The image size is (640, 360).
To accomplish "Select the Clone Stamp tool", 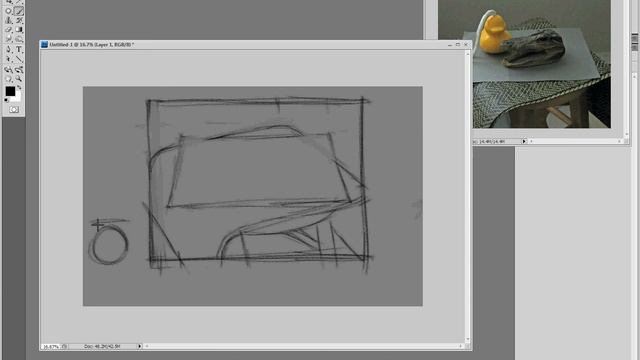I will click(8, 20).
